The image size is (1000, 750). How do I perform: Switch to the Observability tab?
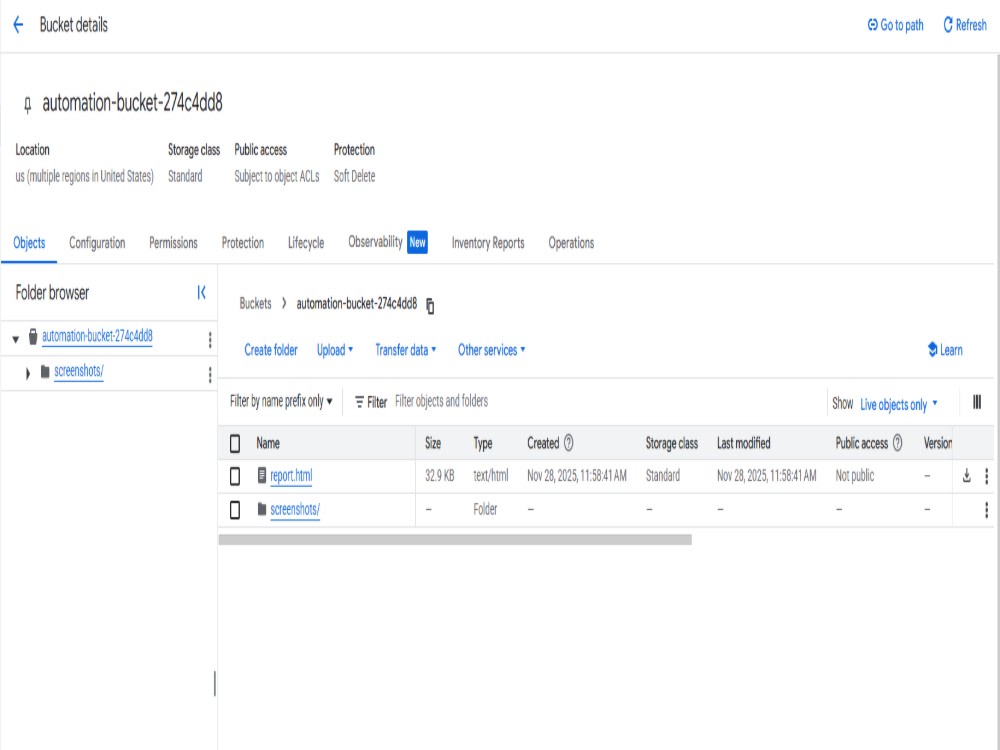tap(388, 242)
